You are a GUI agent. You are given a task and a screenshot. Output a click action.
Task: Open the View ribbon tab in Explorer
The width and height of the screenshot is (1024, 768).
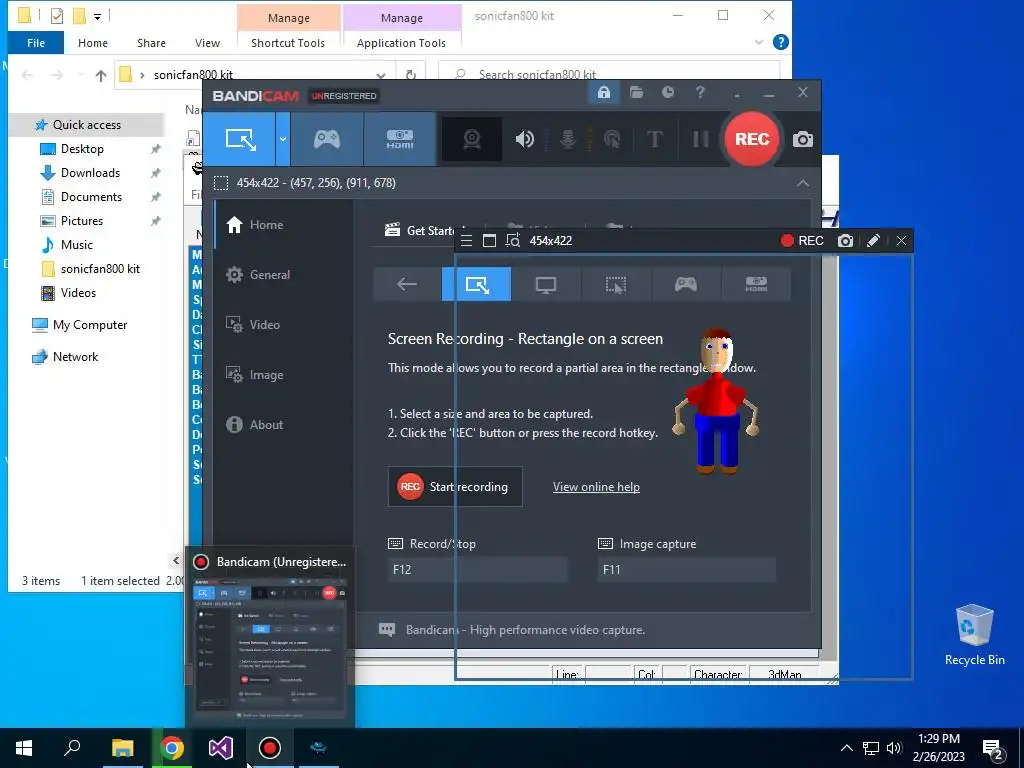point(207,43)
